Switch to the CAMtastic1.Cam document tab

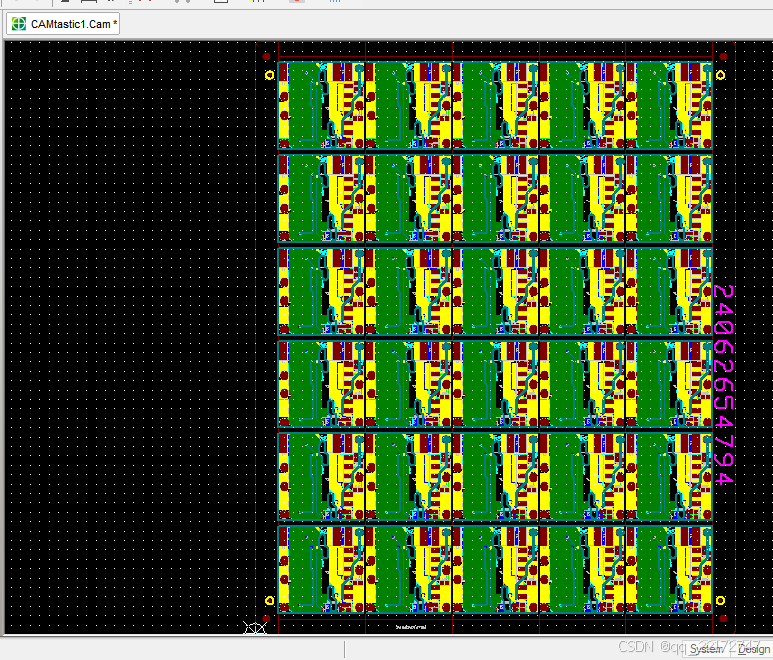(63, 24)
